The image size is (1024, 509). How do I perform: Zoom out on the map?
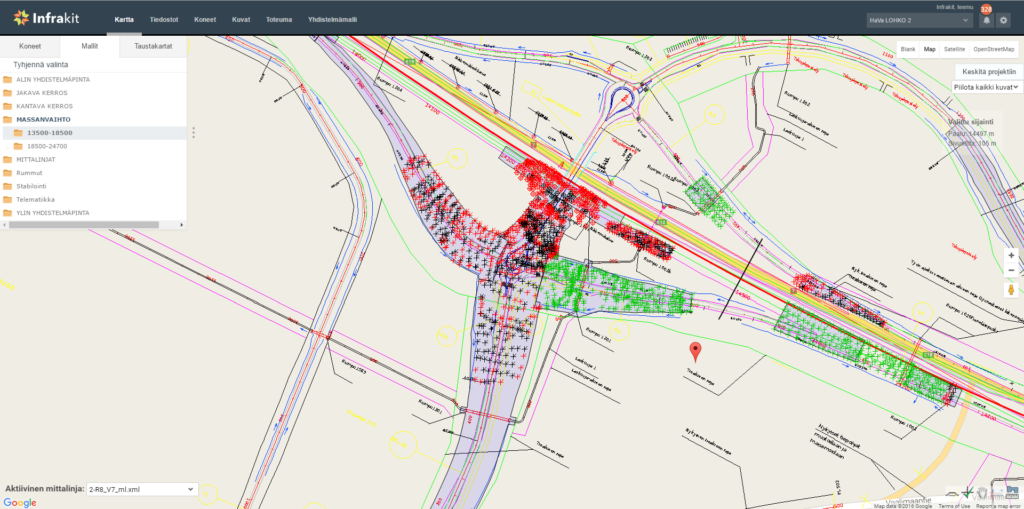point(1011,271)
